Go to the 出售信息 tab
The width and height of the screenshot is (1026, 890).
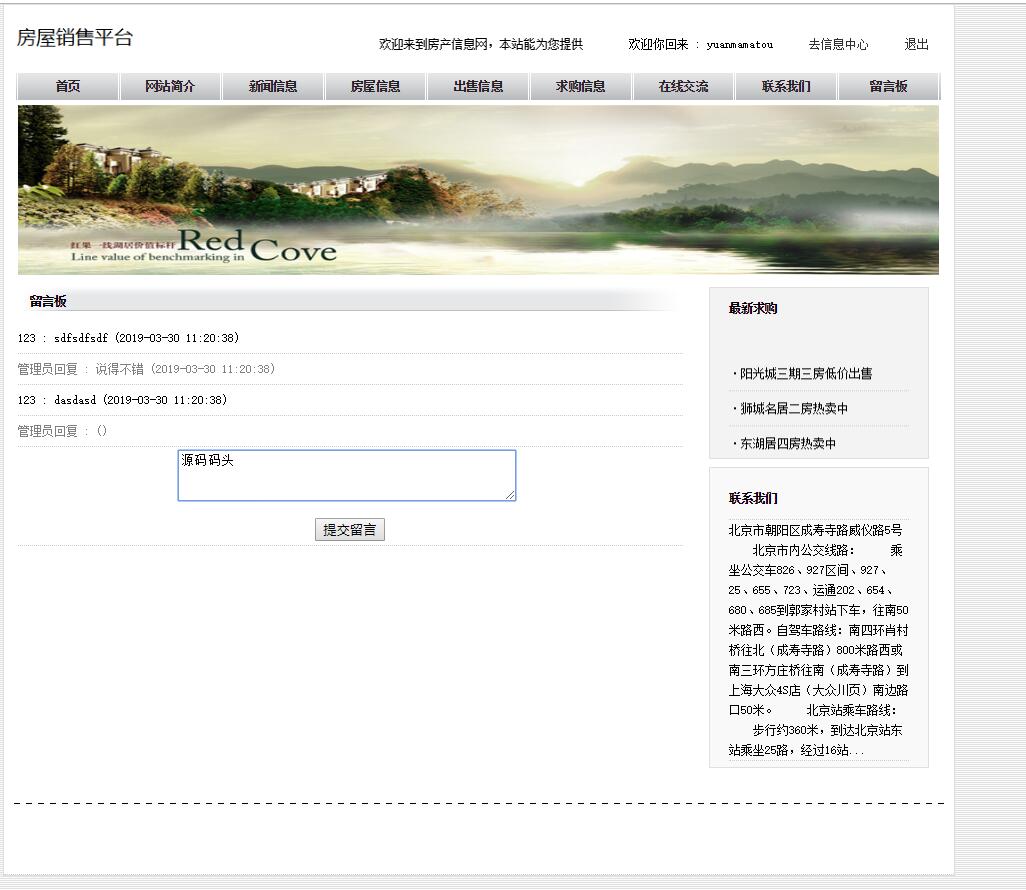[478, 86]
